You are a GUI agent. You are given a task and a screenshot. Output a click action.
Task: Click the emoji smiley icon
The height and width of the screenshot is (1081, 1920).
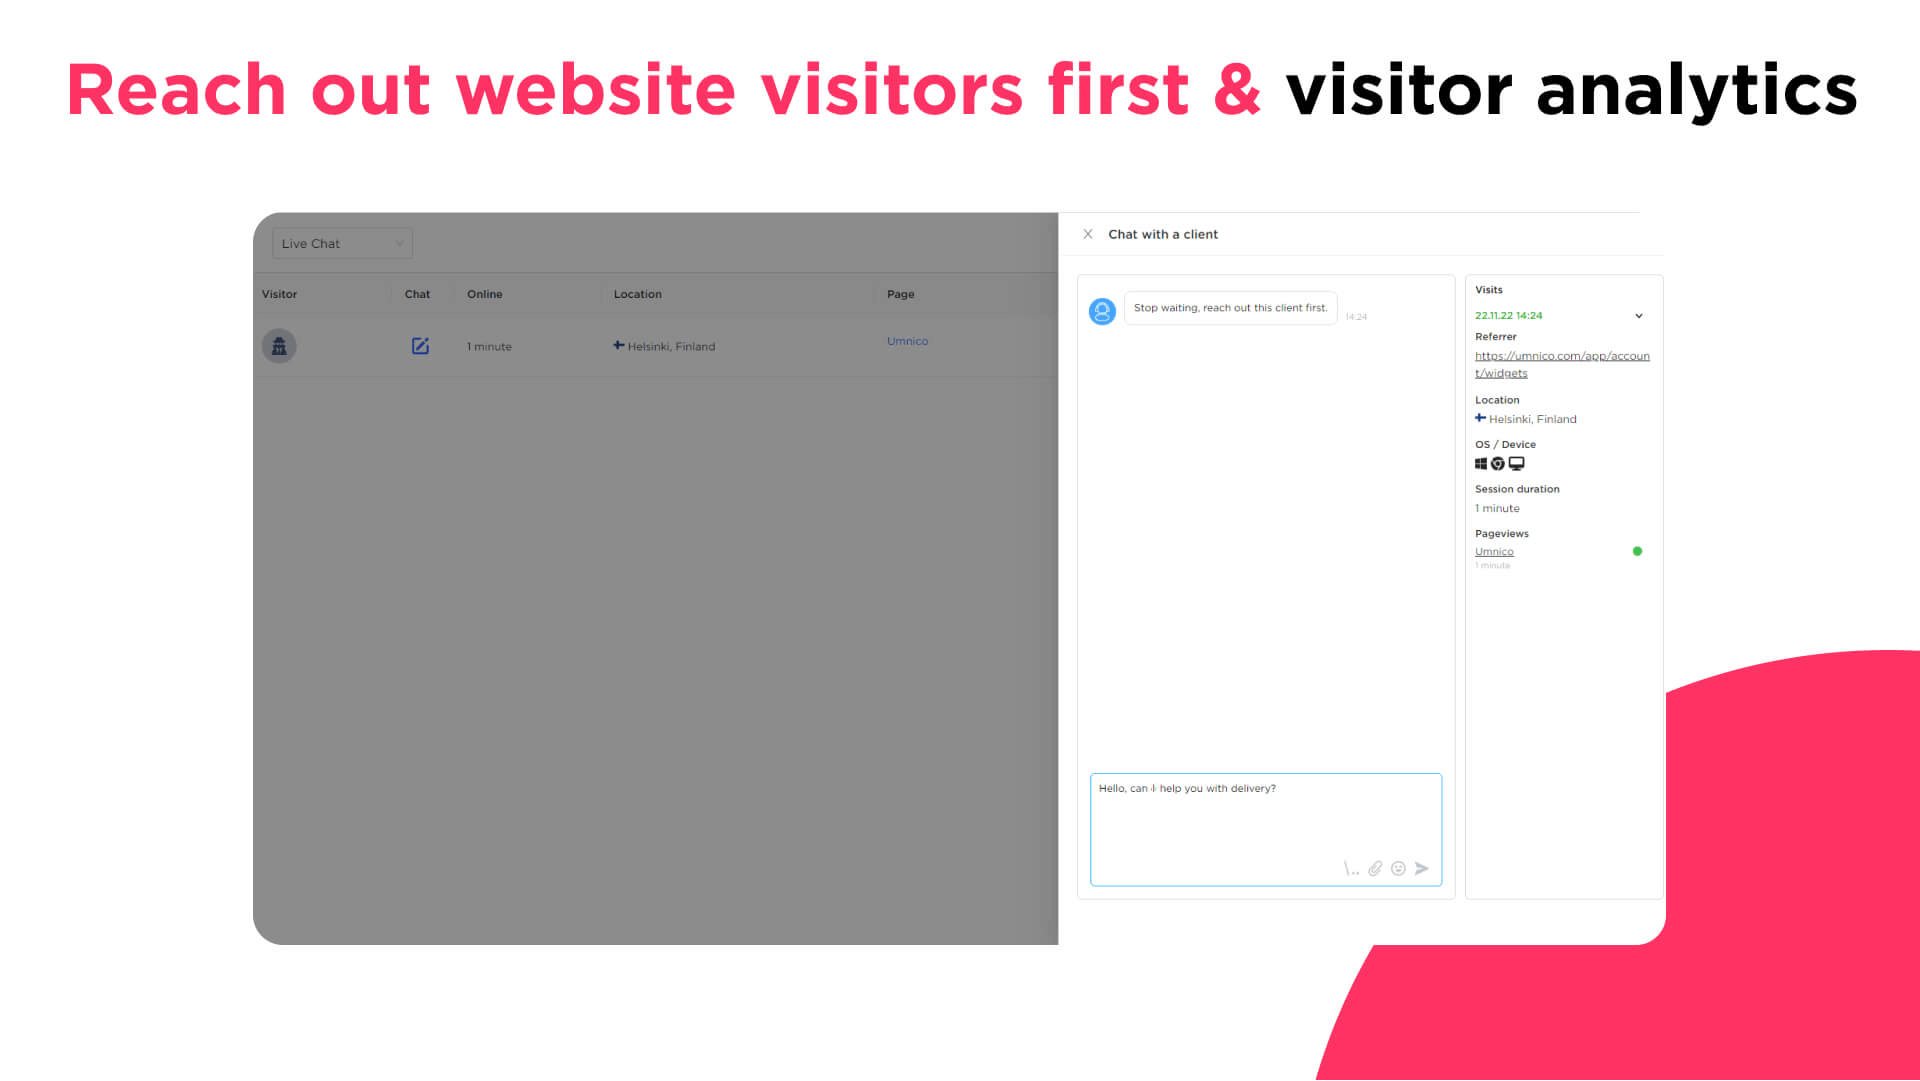click(x=1398, y=869)
